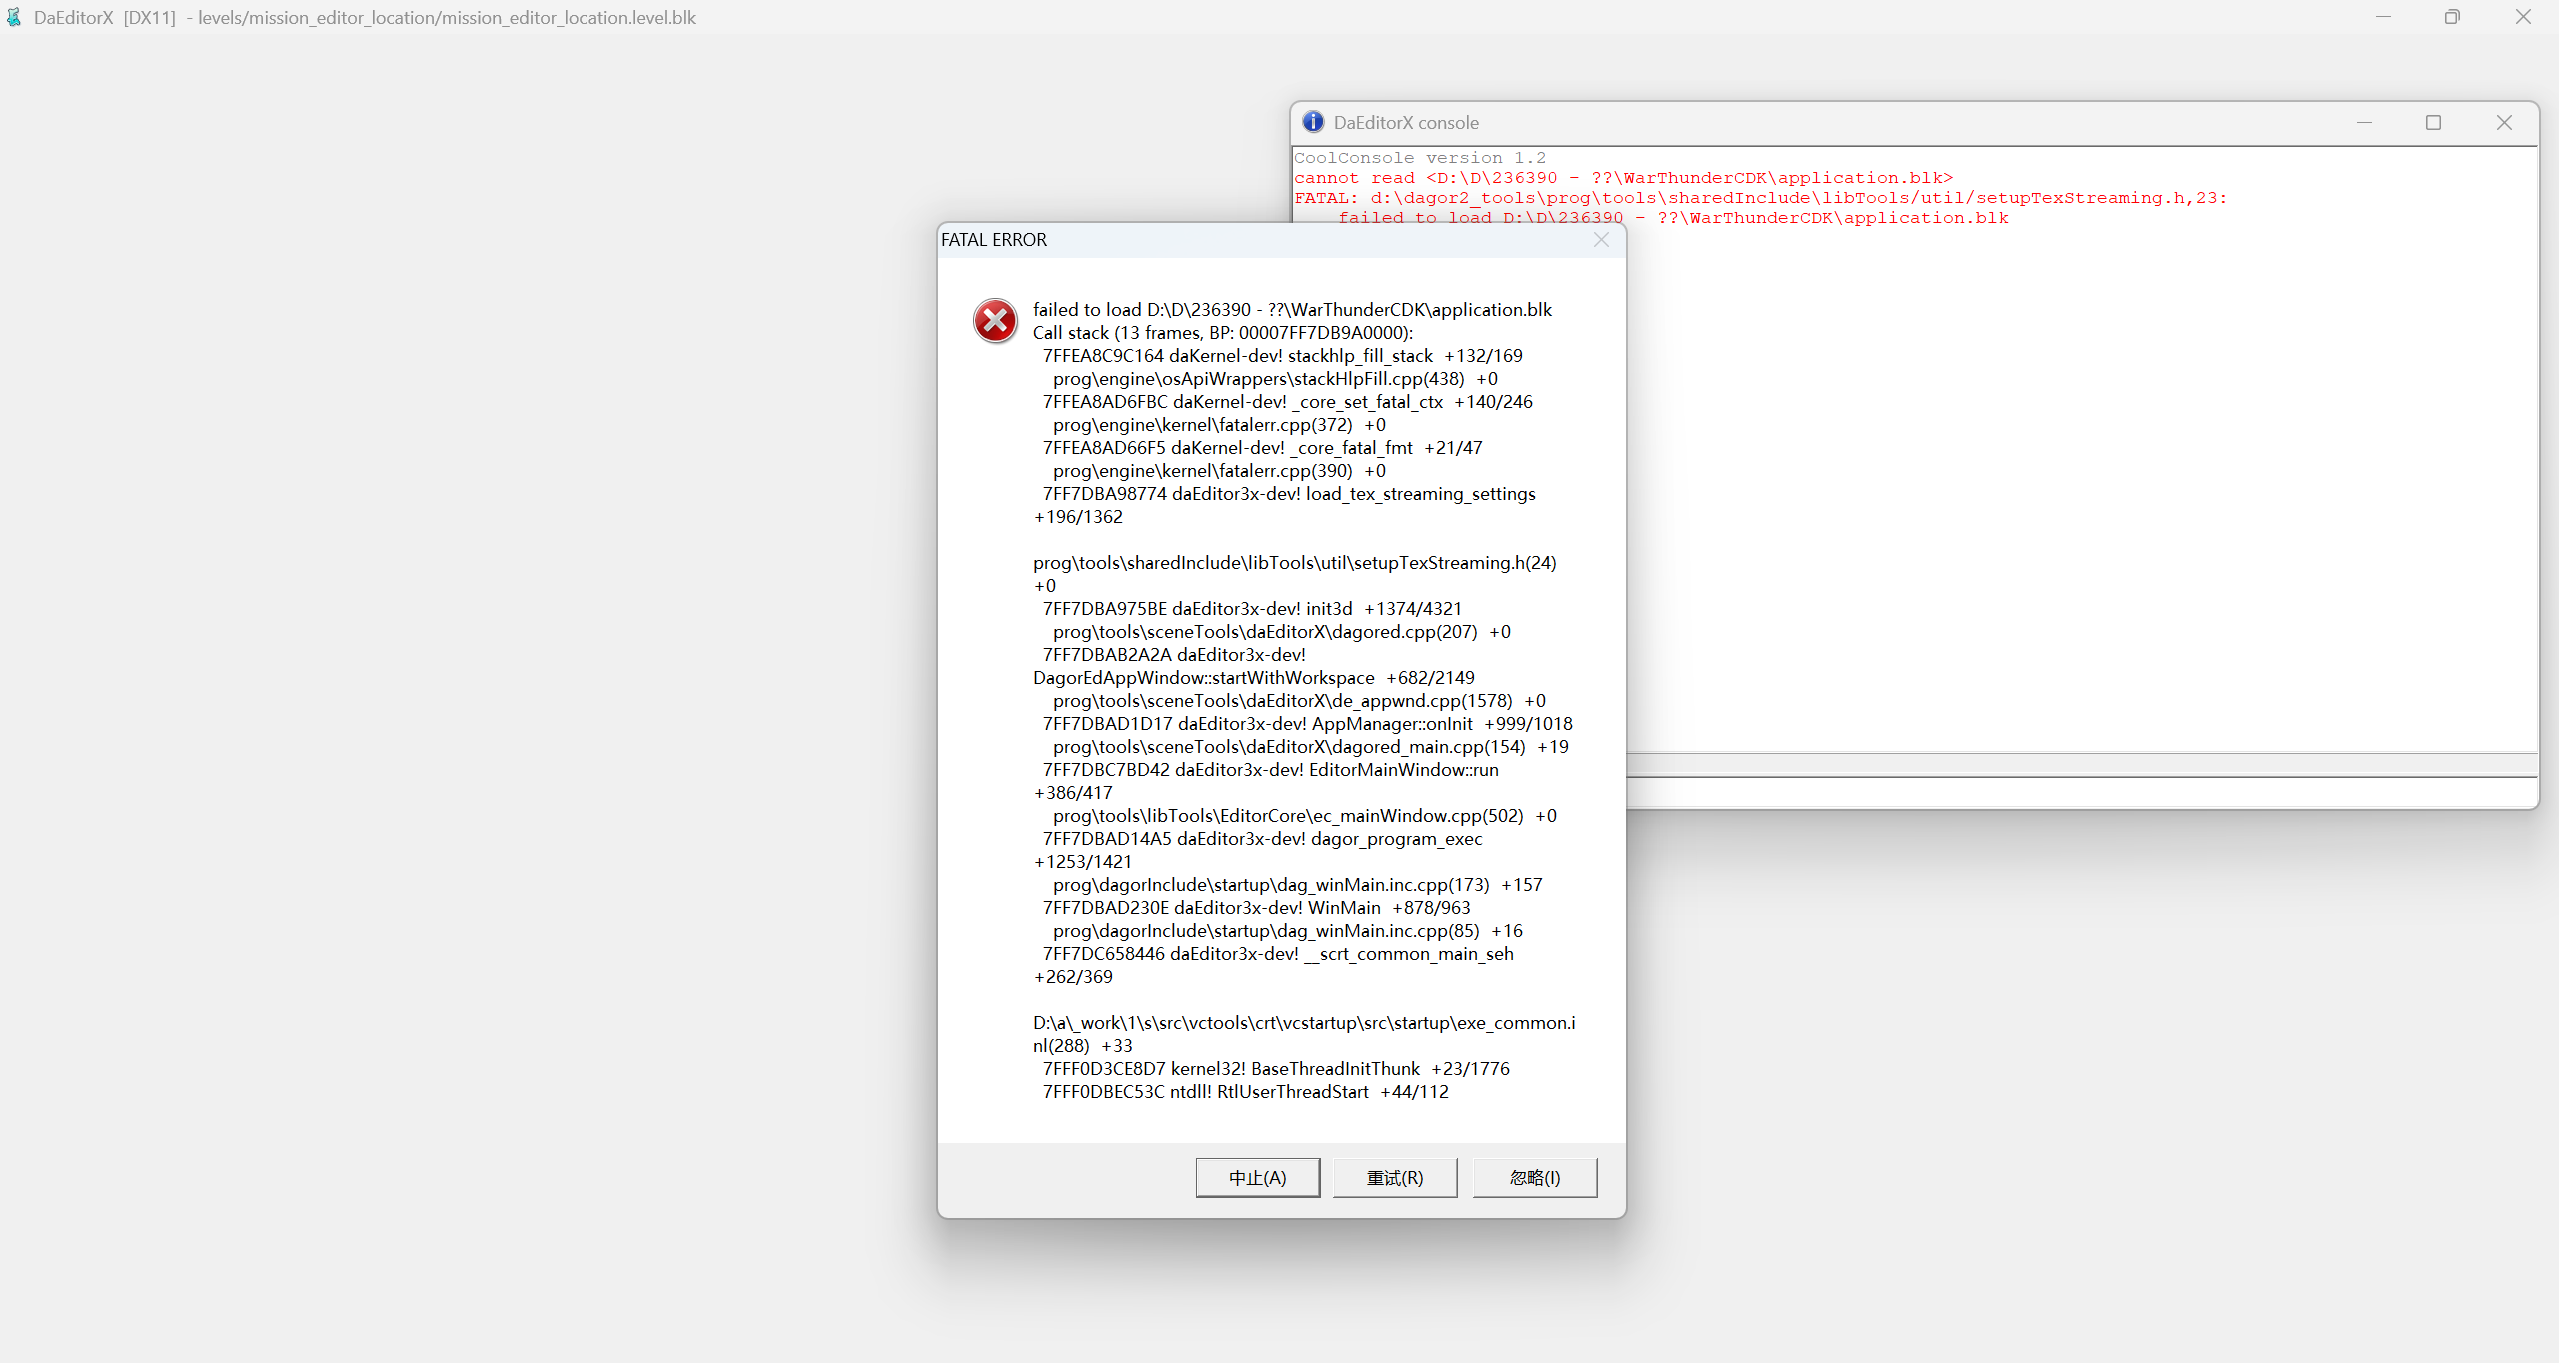Click the CoolConsole version 1.2 line
The height and width of the screenshot is (1363, 2559).
coord(1419,158)
